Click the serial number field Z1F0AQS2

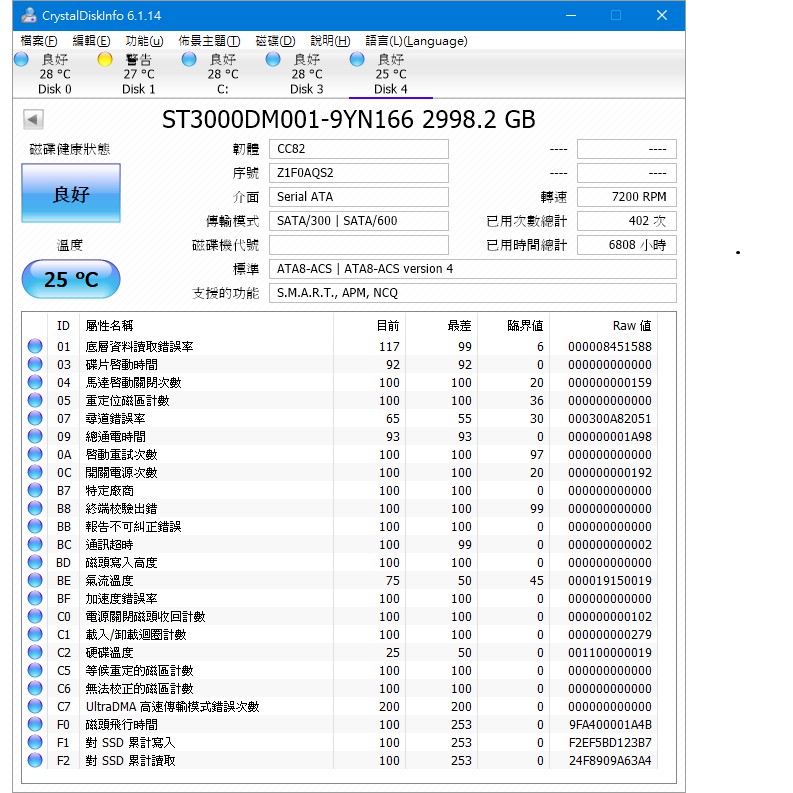pyautogui.click(x=359, y=173)
